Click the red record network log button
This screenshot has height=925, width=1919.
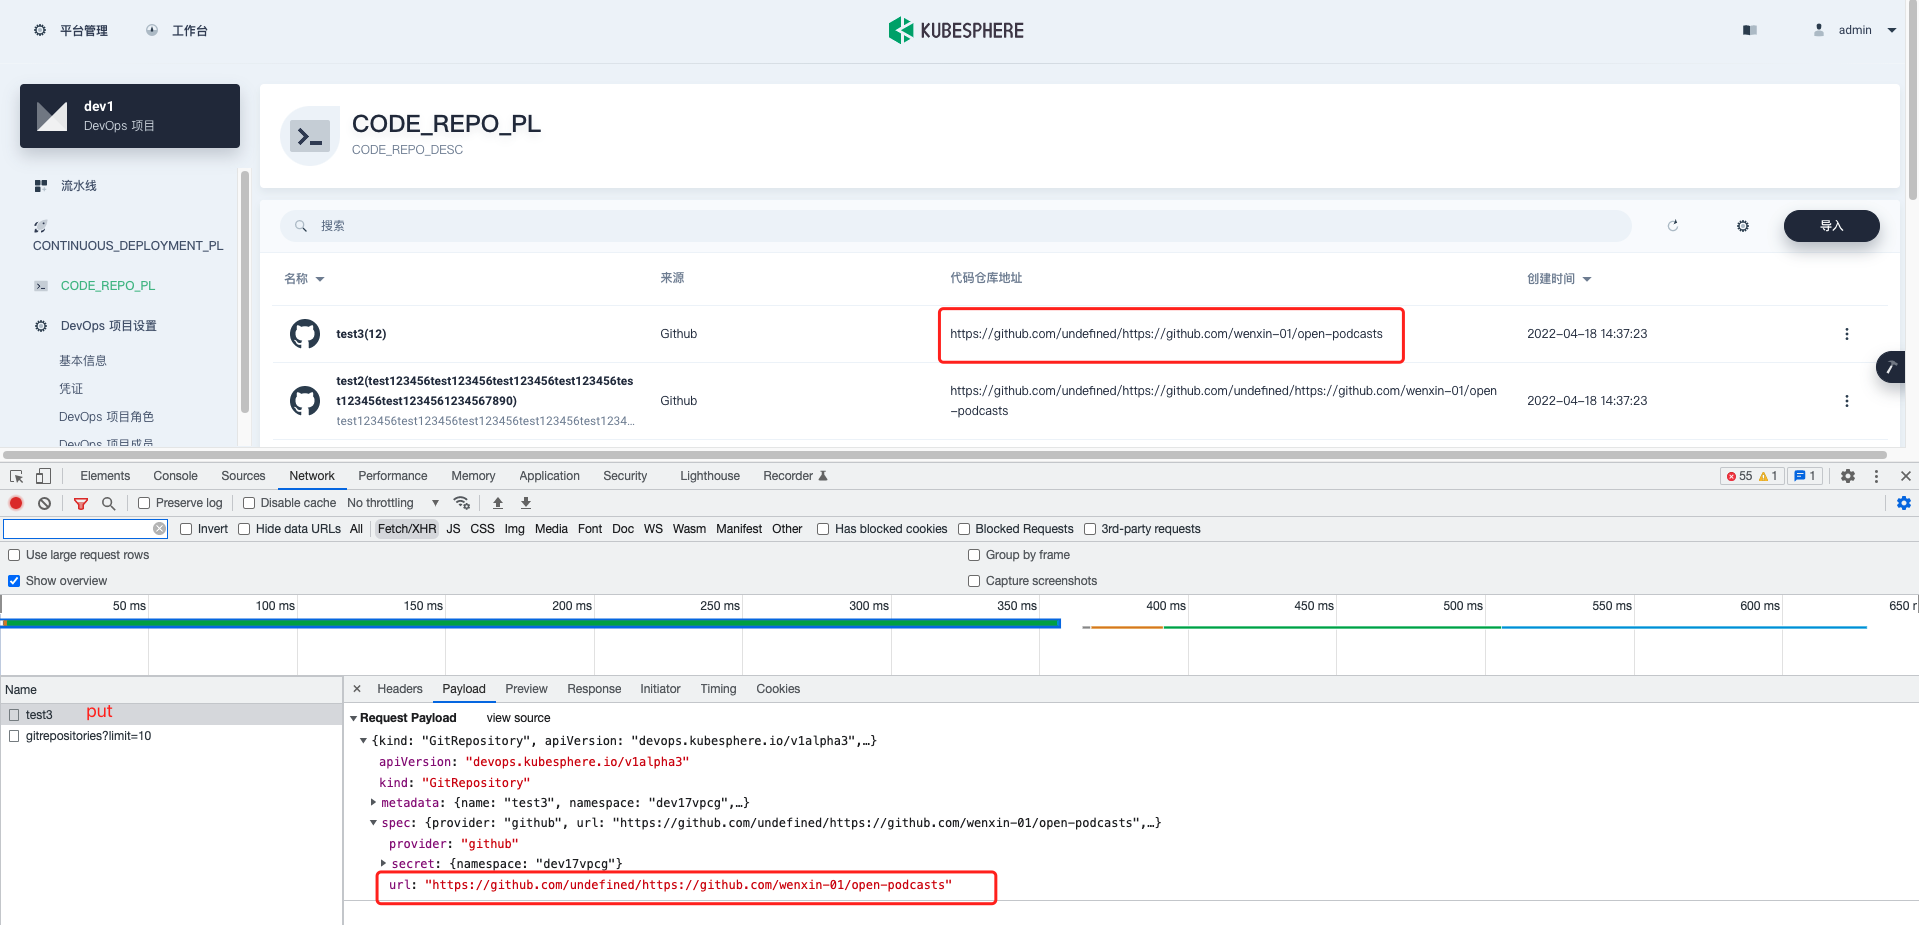(x=15, y=503)
